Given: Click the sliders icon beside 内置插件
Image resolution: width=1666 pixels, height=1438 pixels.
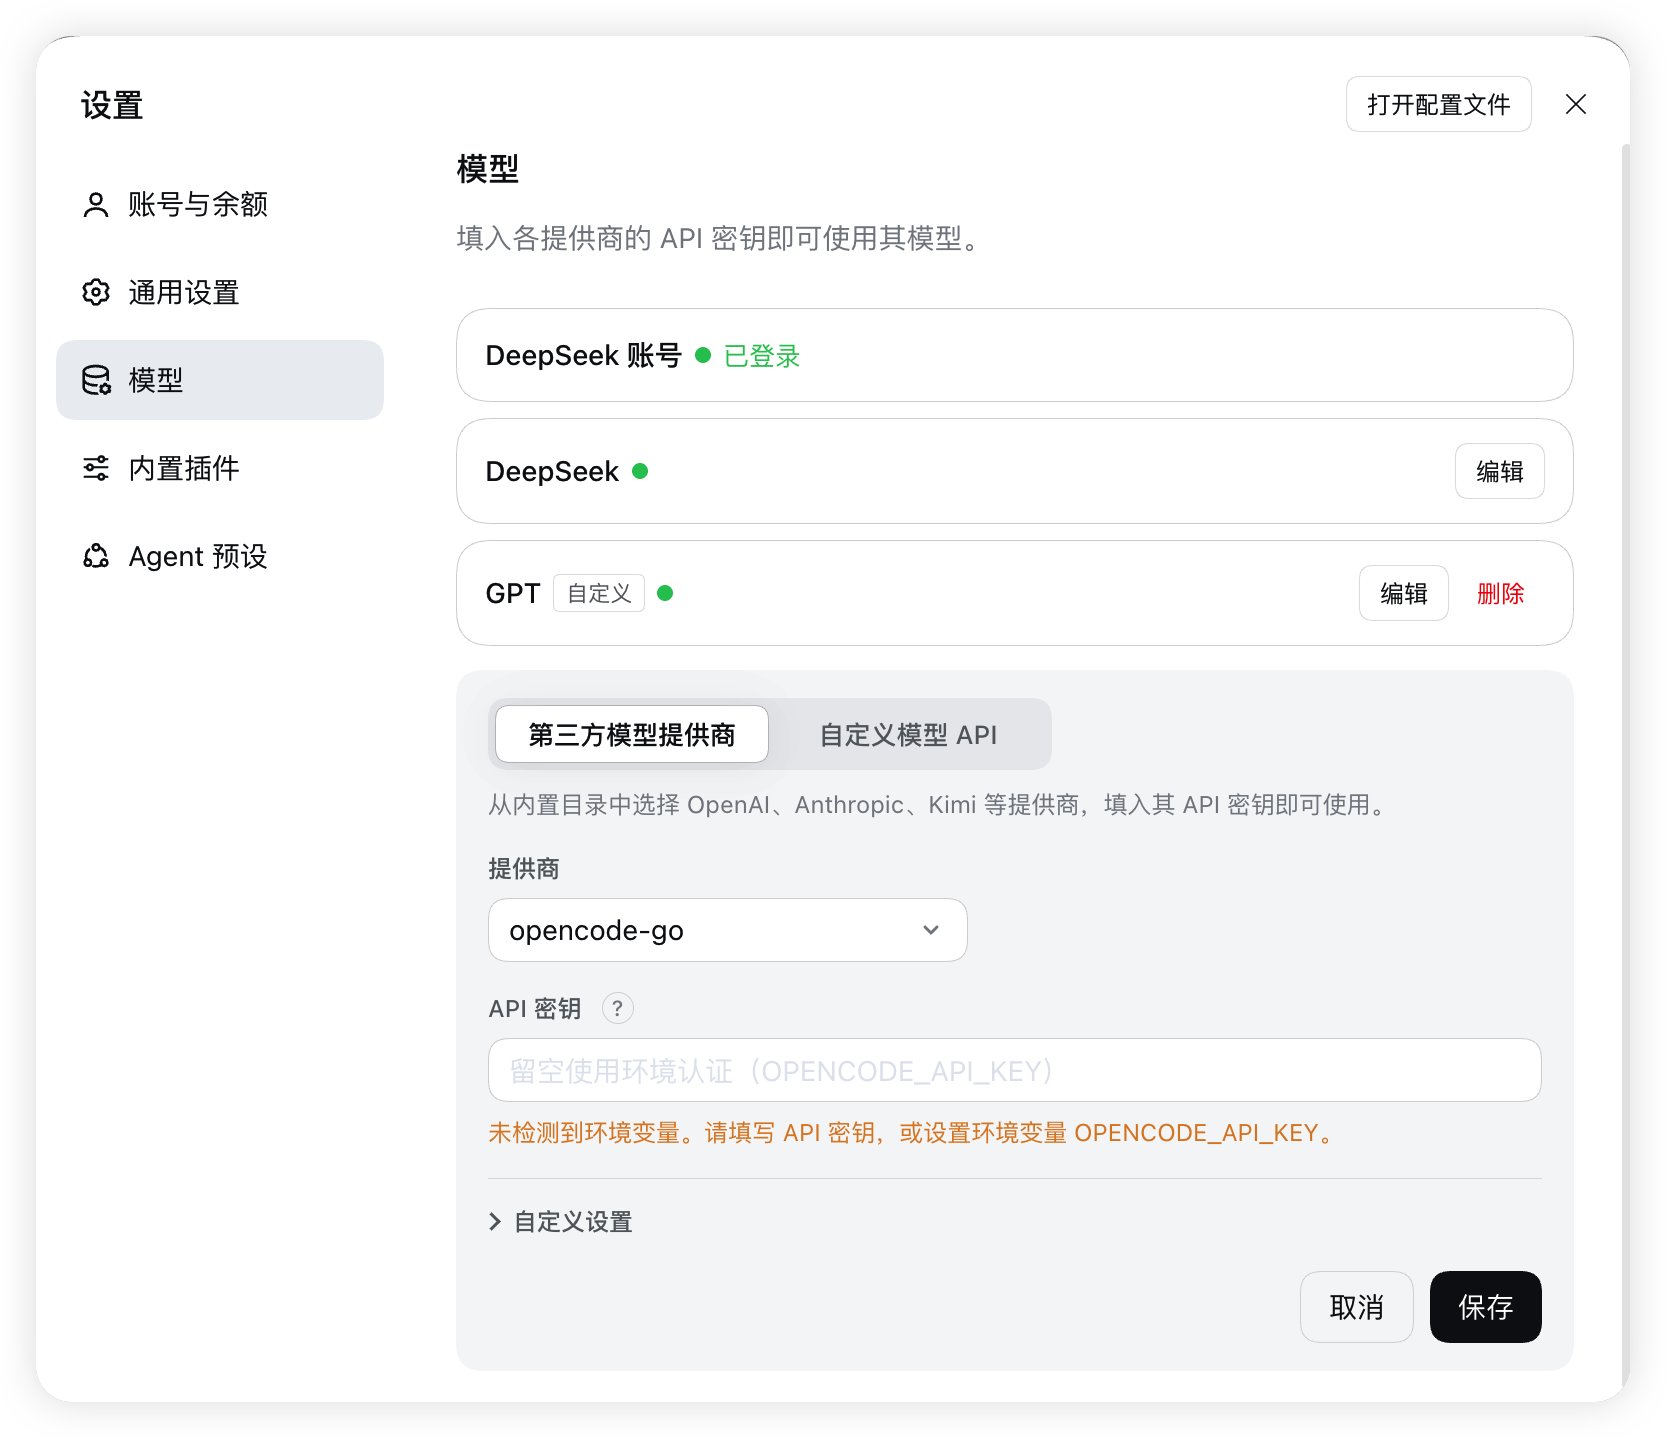Looking at the screenshot, I should [96, 468].
